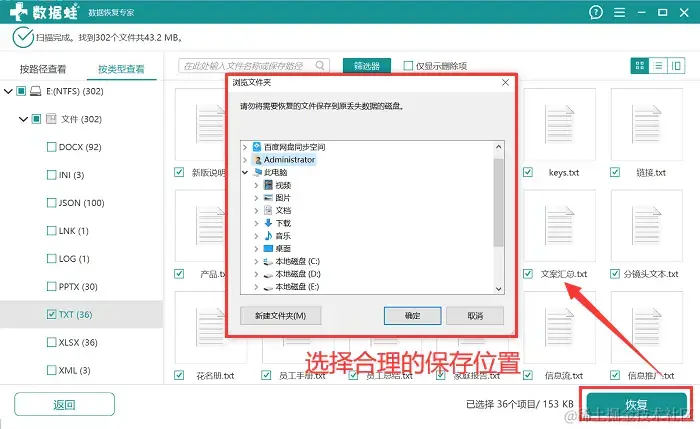The width and height of the screenshot is (700, 429).
Task: Open the hamburger menu in title bar
Action: coord(619,12)
